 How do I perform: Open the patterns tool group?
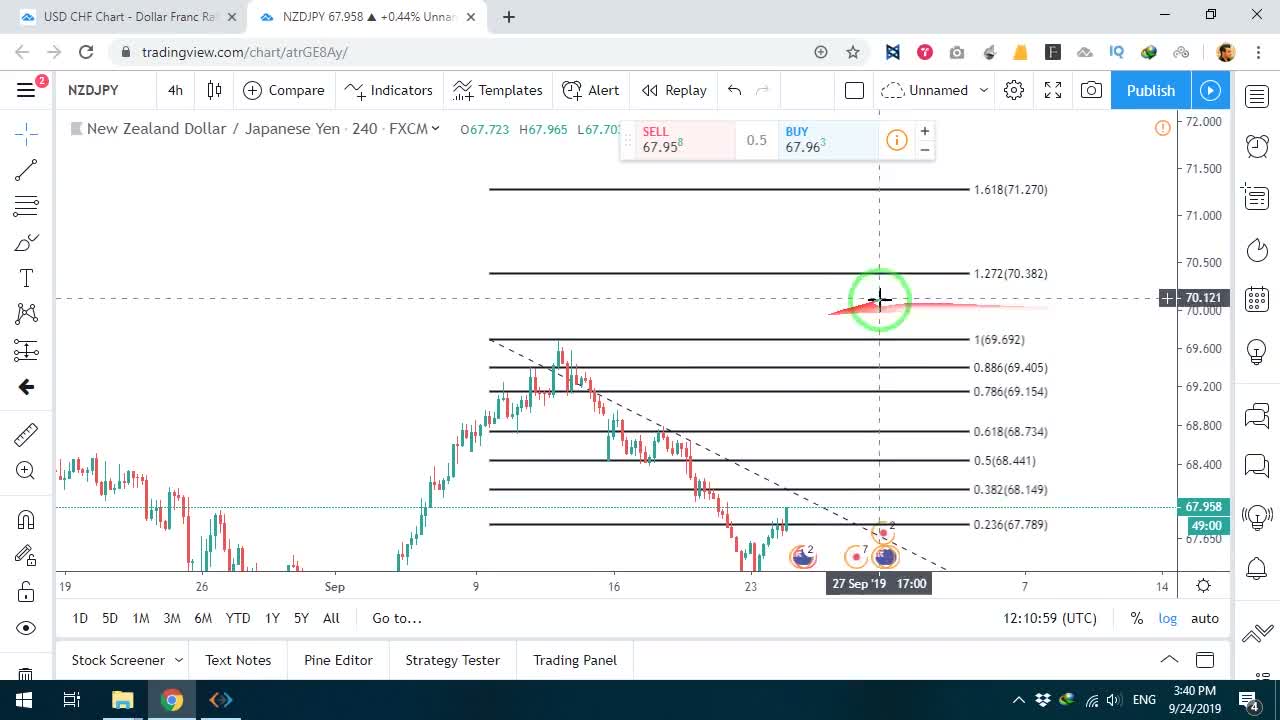tap(27, 314)
